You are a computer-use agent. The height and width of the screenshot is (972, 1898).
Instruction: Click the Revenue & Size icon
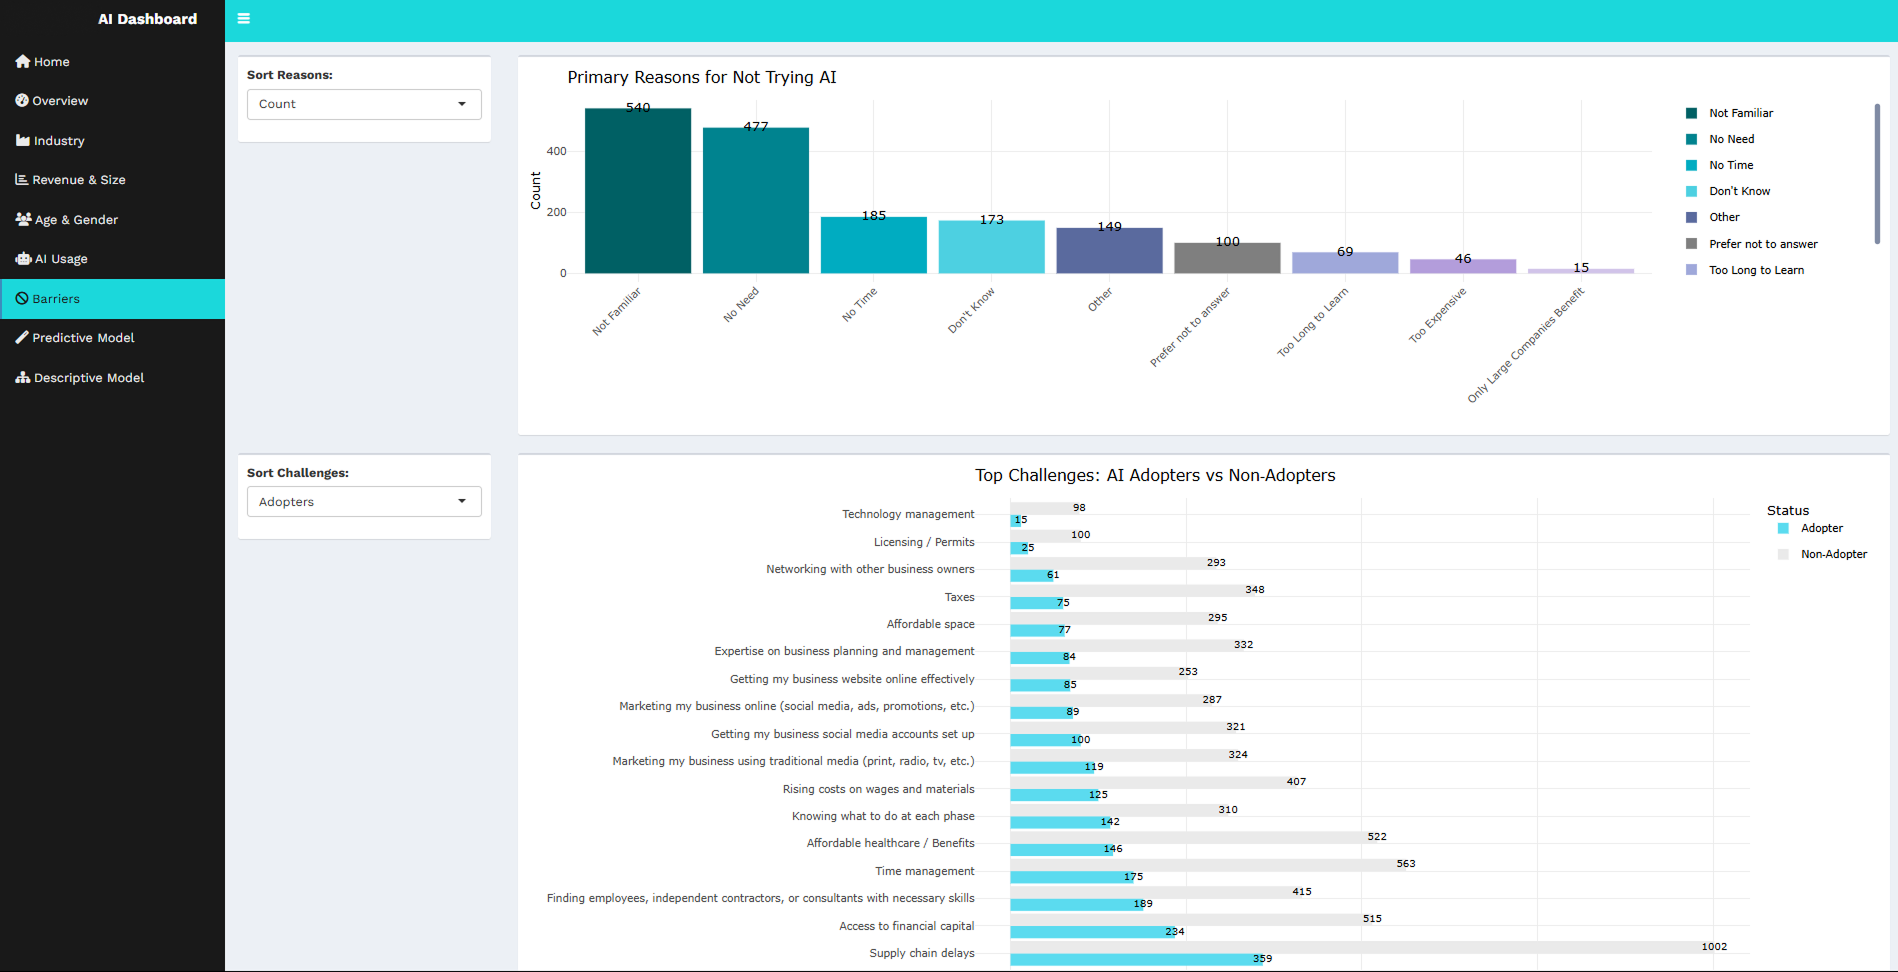[x=21, y=179]
